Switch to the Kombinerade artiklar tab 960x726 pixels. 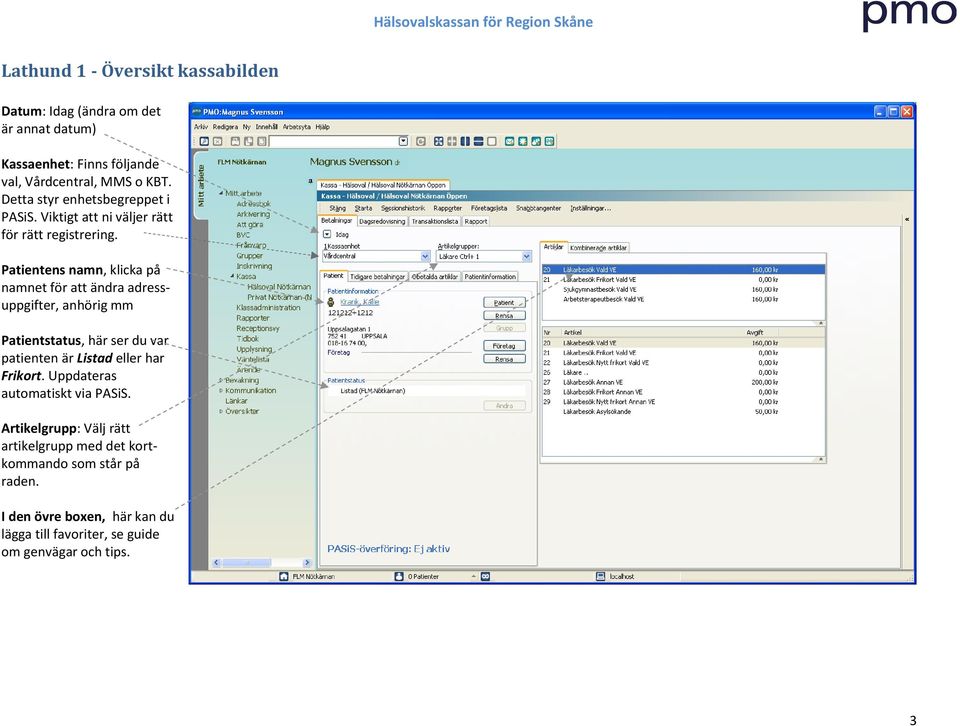598,248
